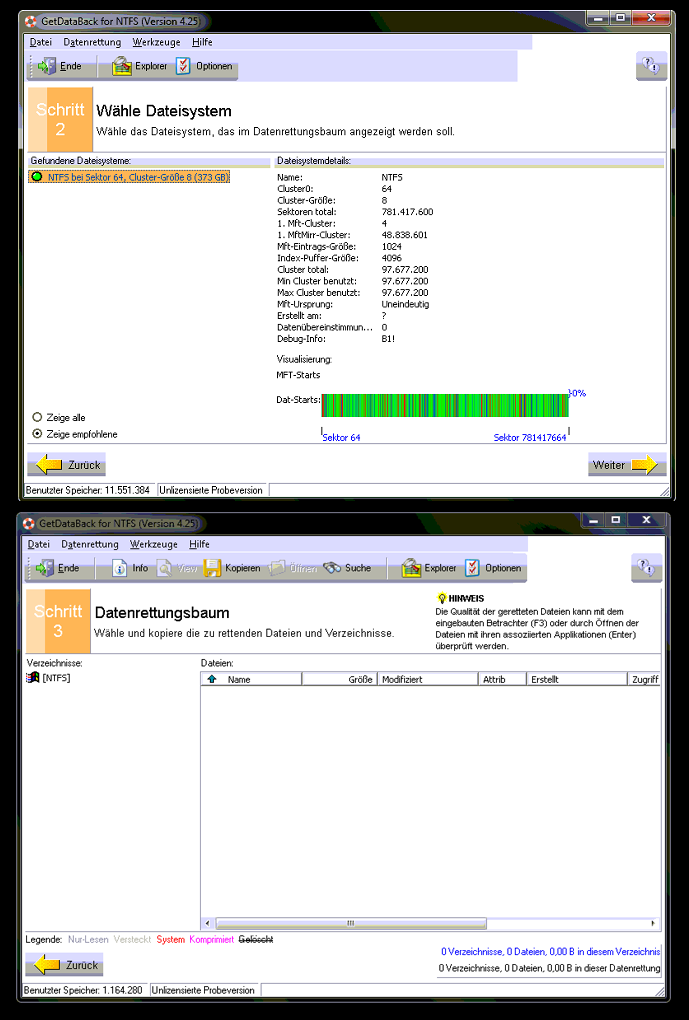
Task: Click right arrow of Dateien scrollbar
Action: [653, 923]
